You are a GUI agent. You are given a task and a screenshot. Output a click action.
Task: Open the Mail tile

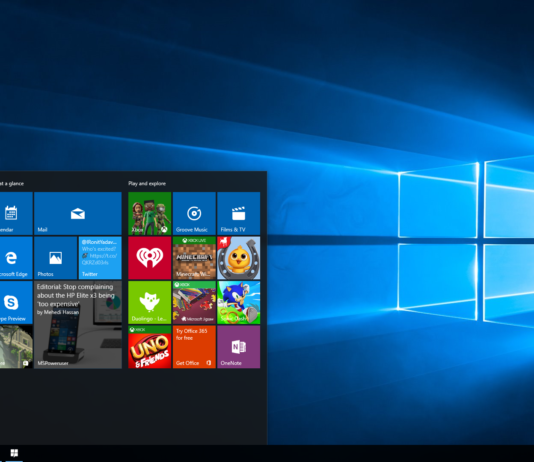coord(78,213)
